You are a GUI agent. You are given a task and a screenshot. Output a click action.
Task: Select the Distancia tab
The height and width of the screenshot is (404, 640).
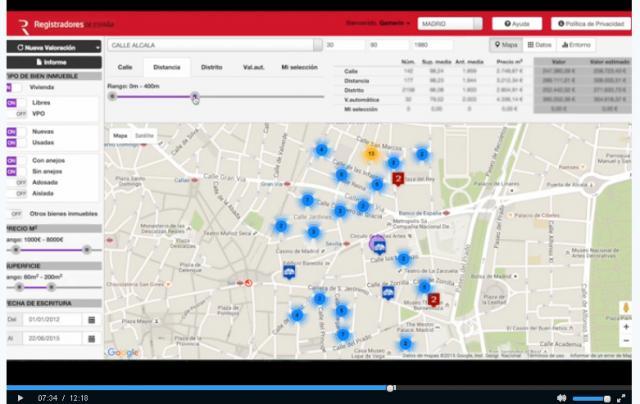(x=167, y=67)
